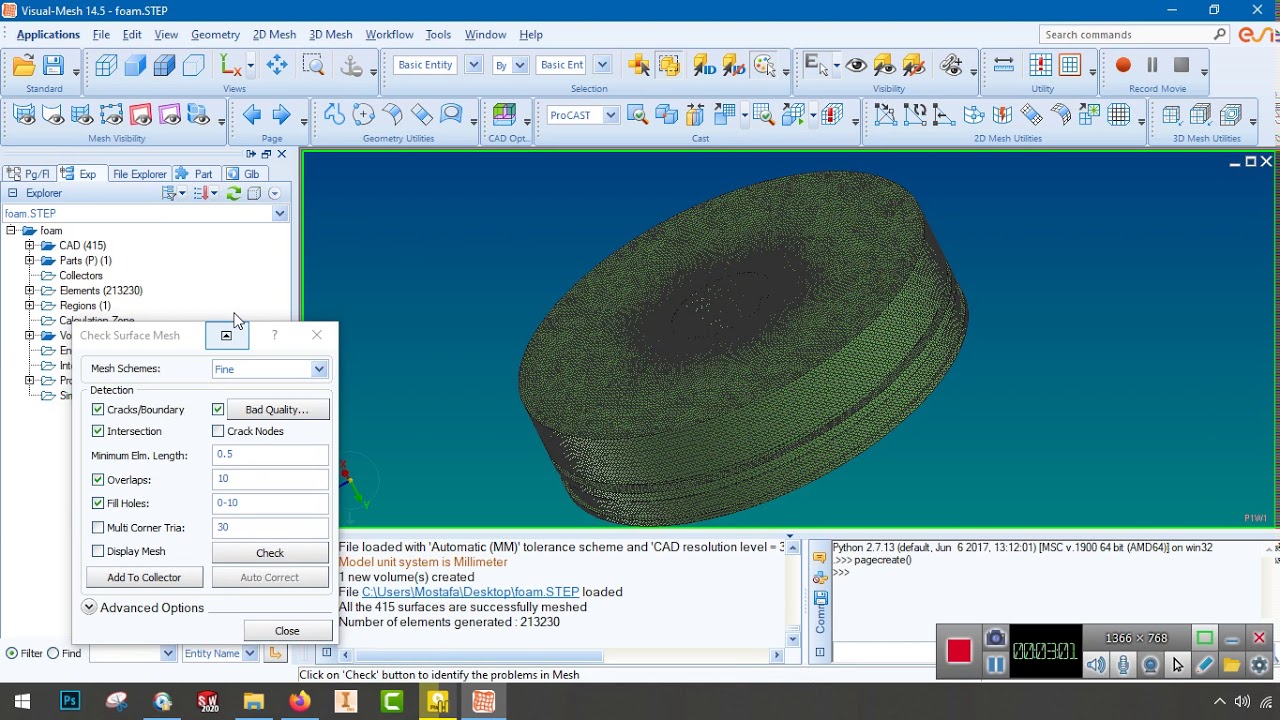1280x720 pixels.
Task: Enable the Display Mesh checkbox
Action: tap(98, 551)
